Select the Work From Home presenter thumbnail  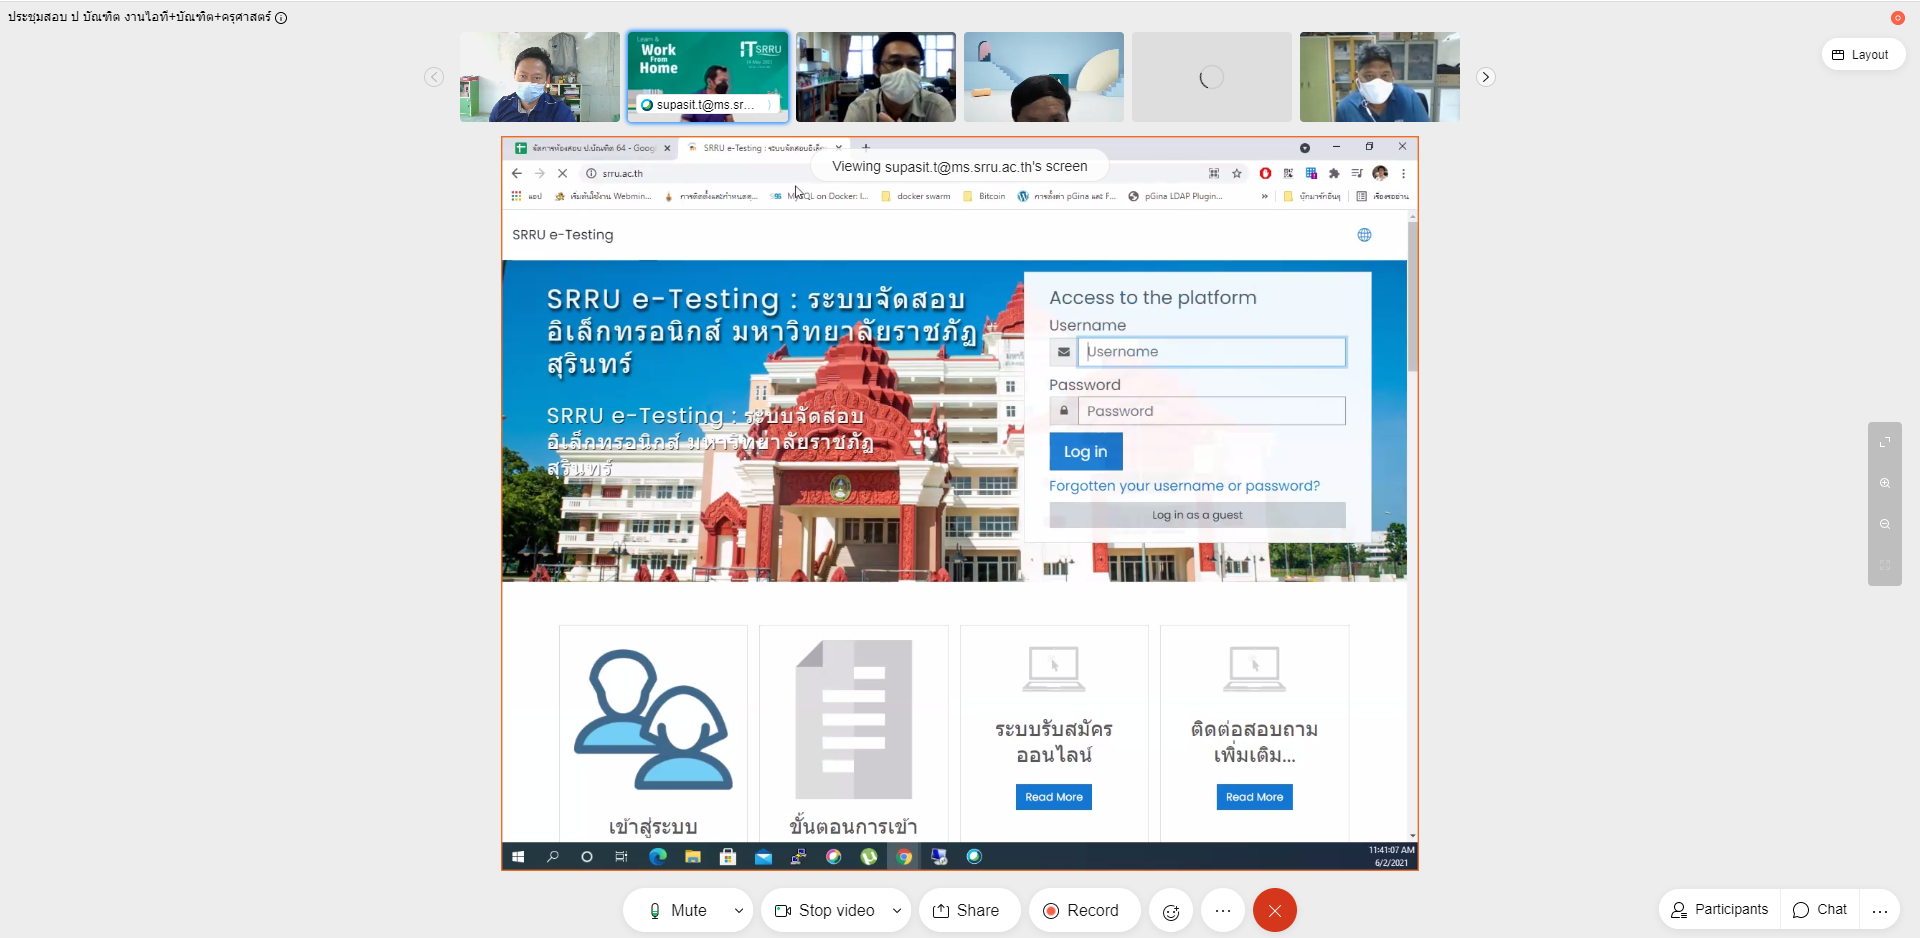click(x=708, y=77)
